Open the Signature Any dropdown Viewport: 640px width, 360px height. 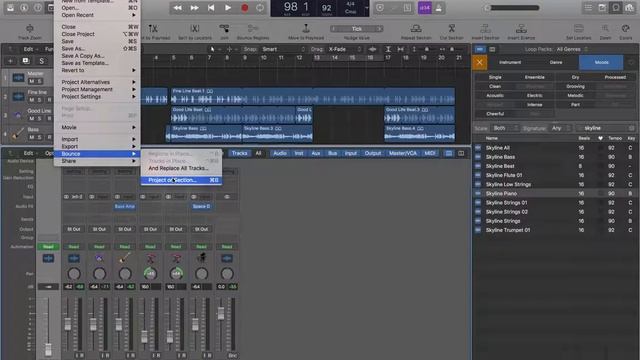point(560,128)
